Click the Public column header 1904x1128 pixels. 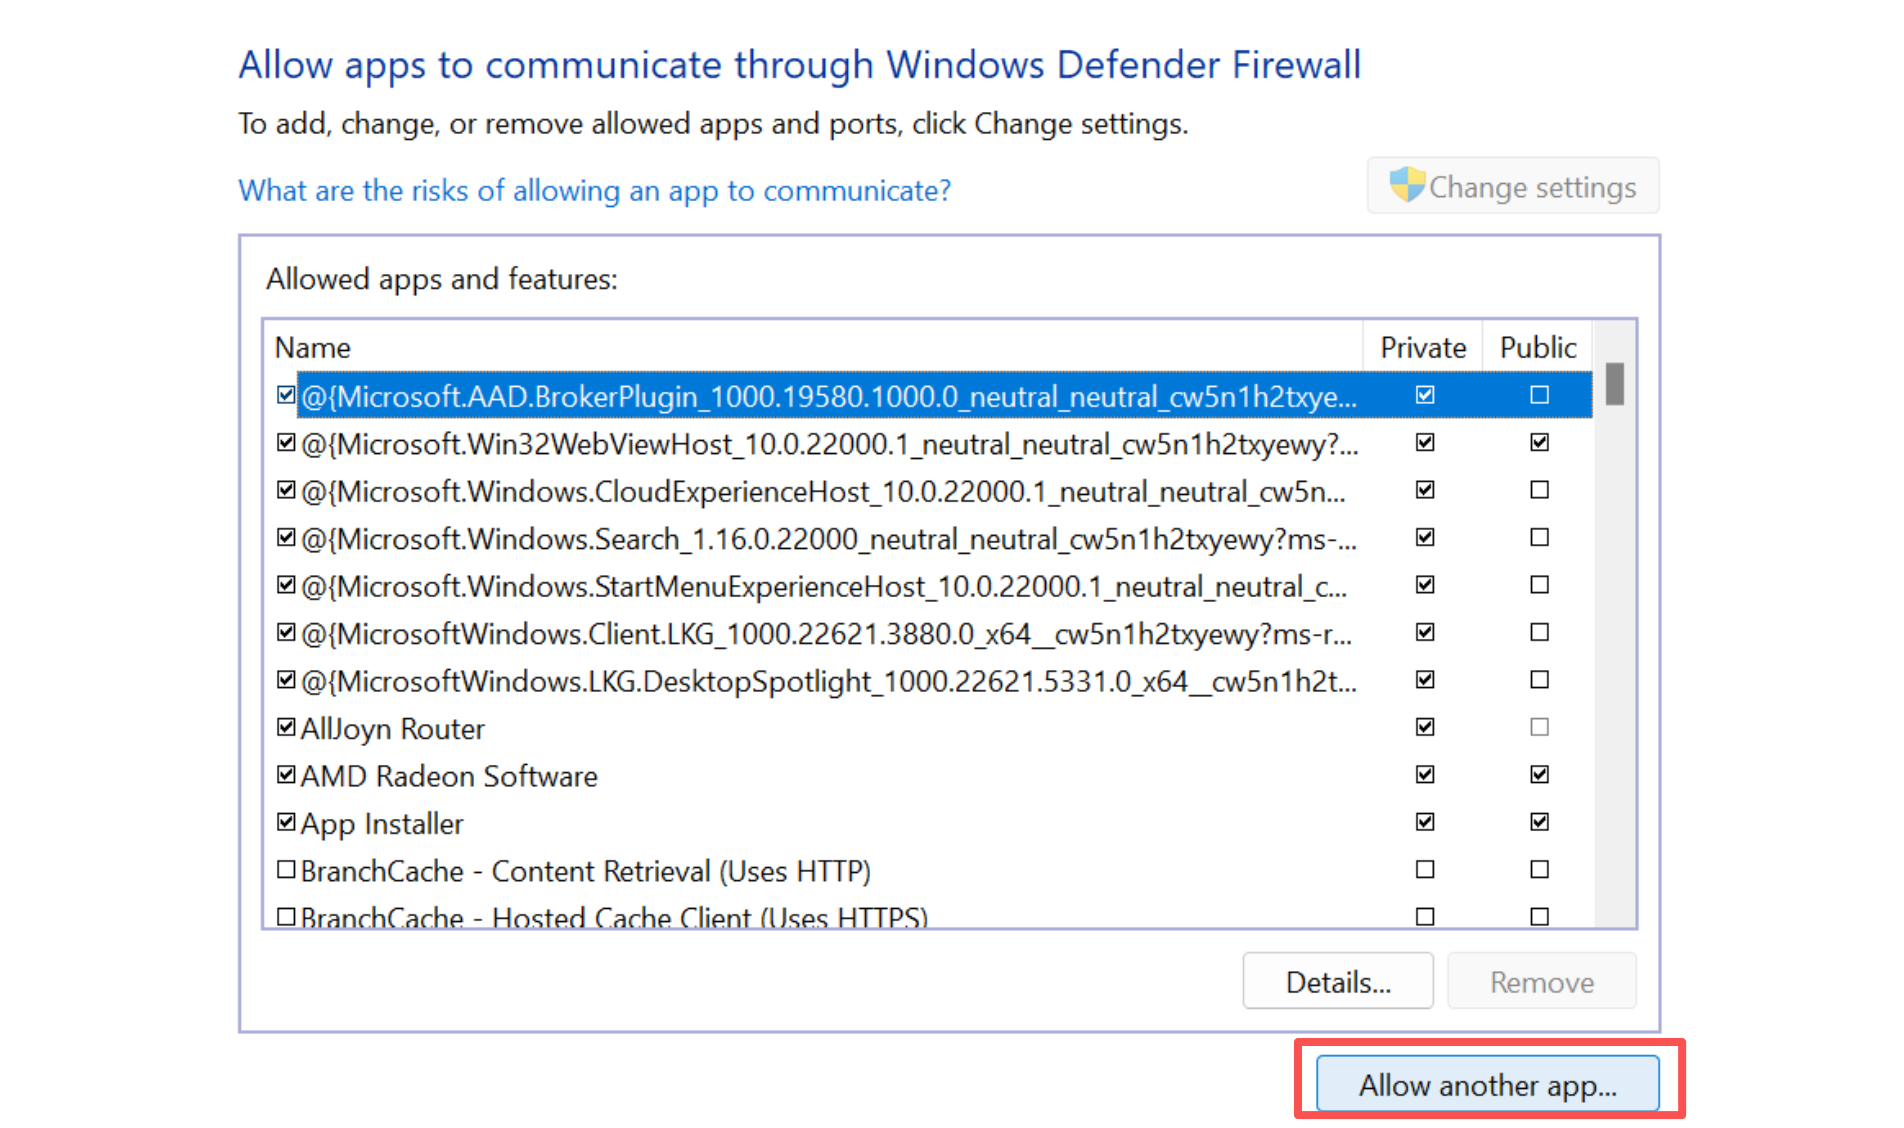pos(1537,347)
